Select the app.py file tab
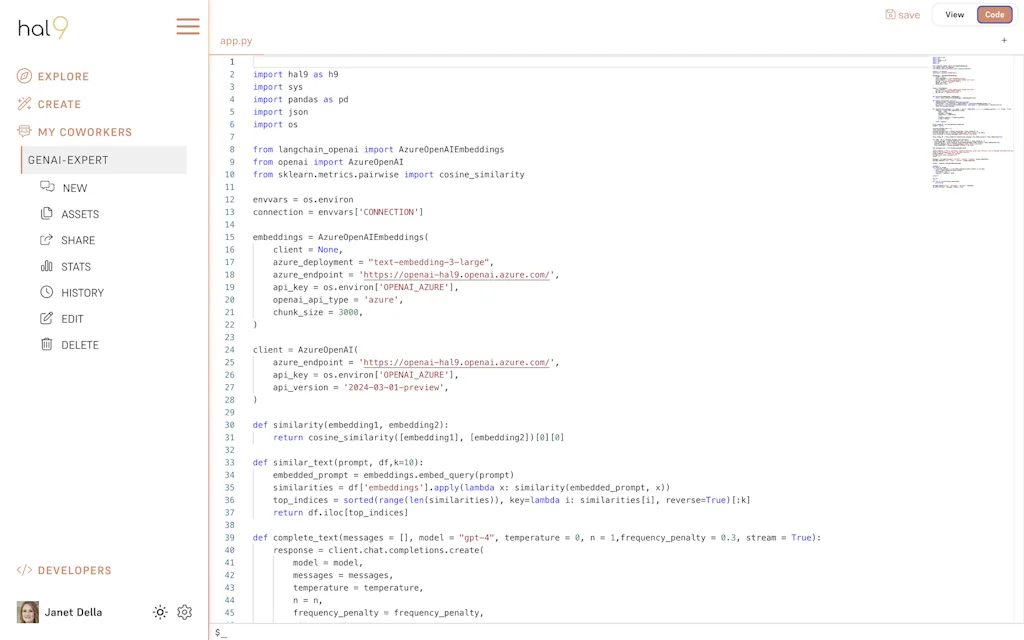 pyautogui.click(x=236, y=41)
